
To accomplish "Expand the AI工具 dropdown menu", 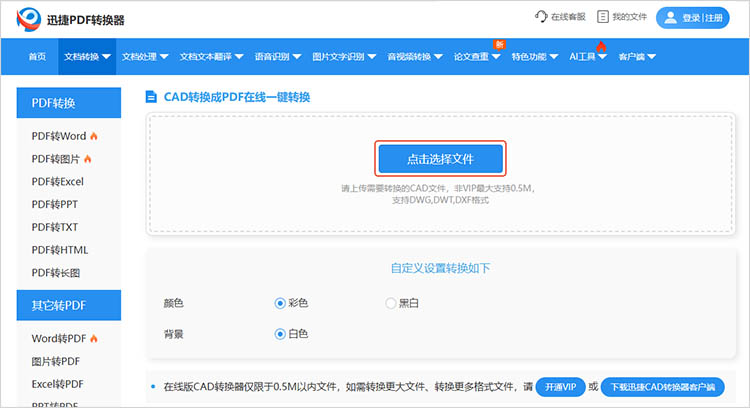I will [588, 57].
